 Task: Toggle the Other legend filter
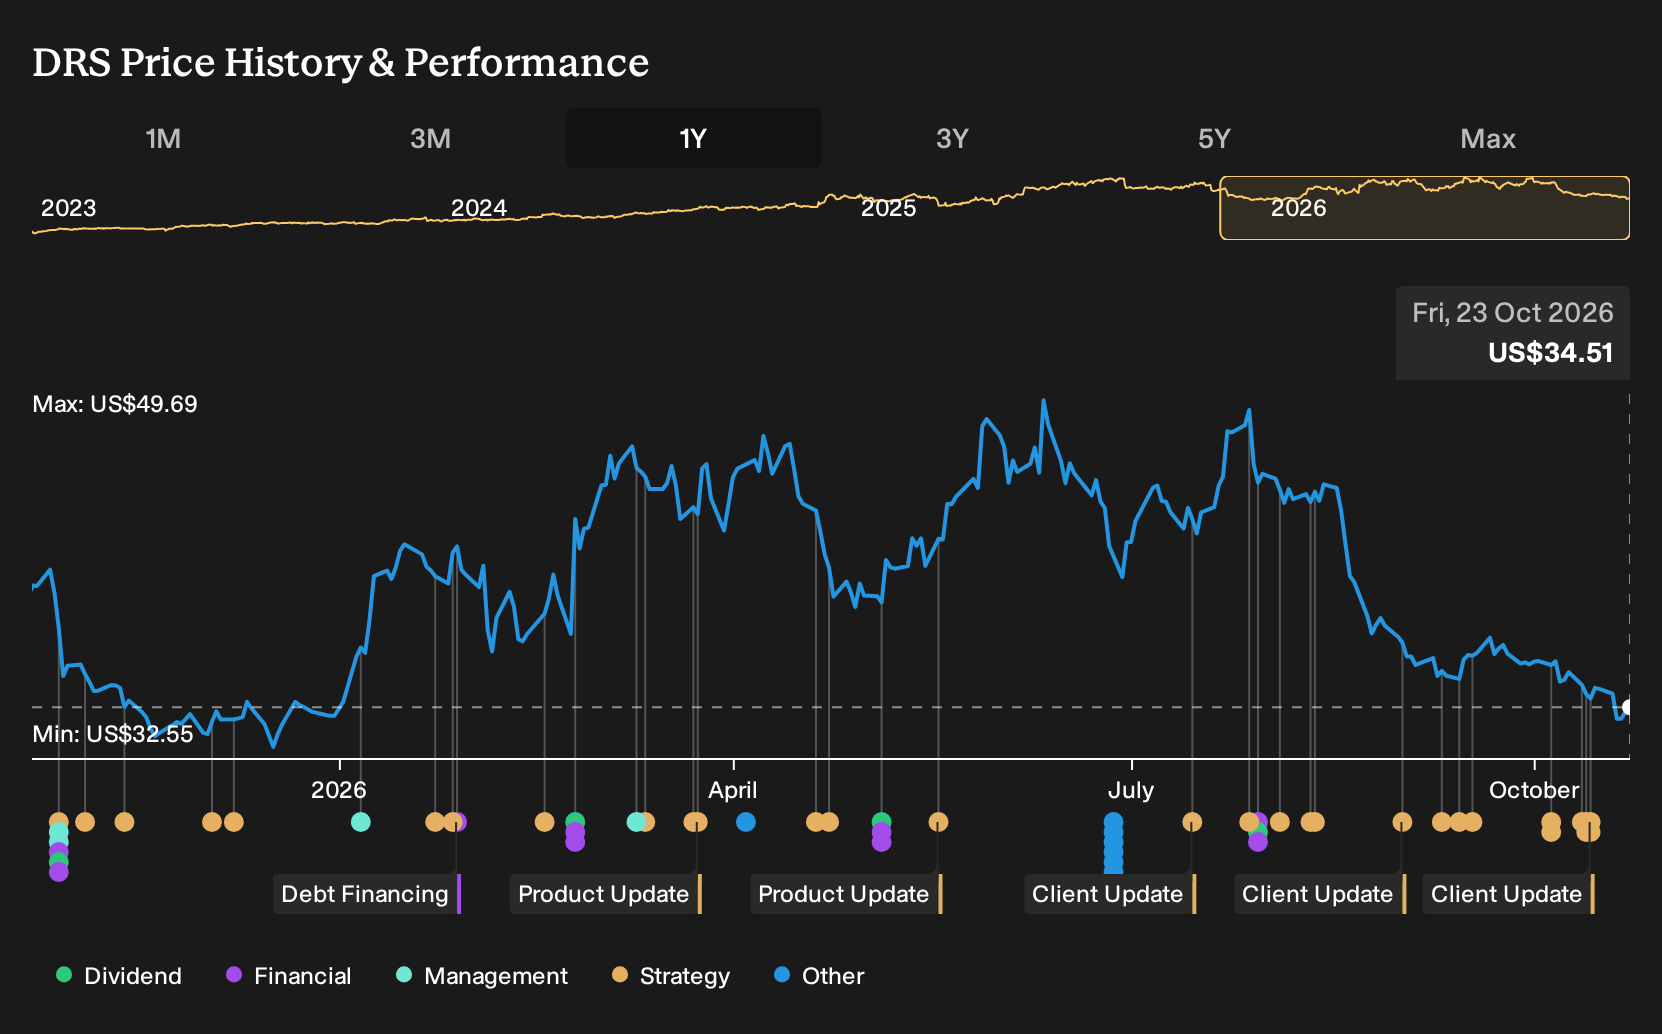819,976
